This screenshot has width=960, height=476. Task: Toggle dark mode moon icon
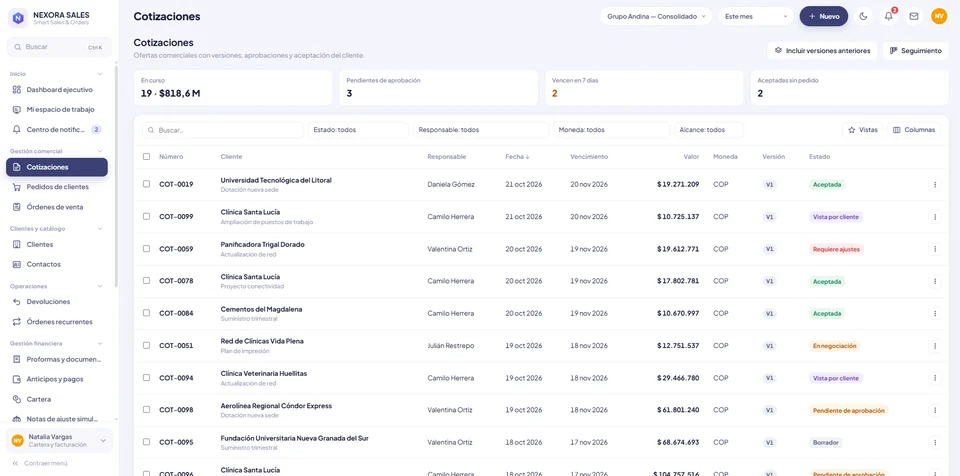point(863,17)
